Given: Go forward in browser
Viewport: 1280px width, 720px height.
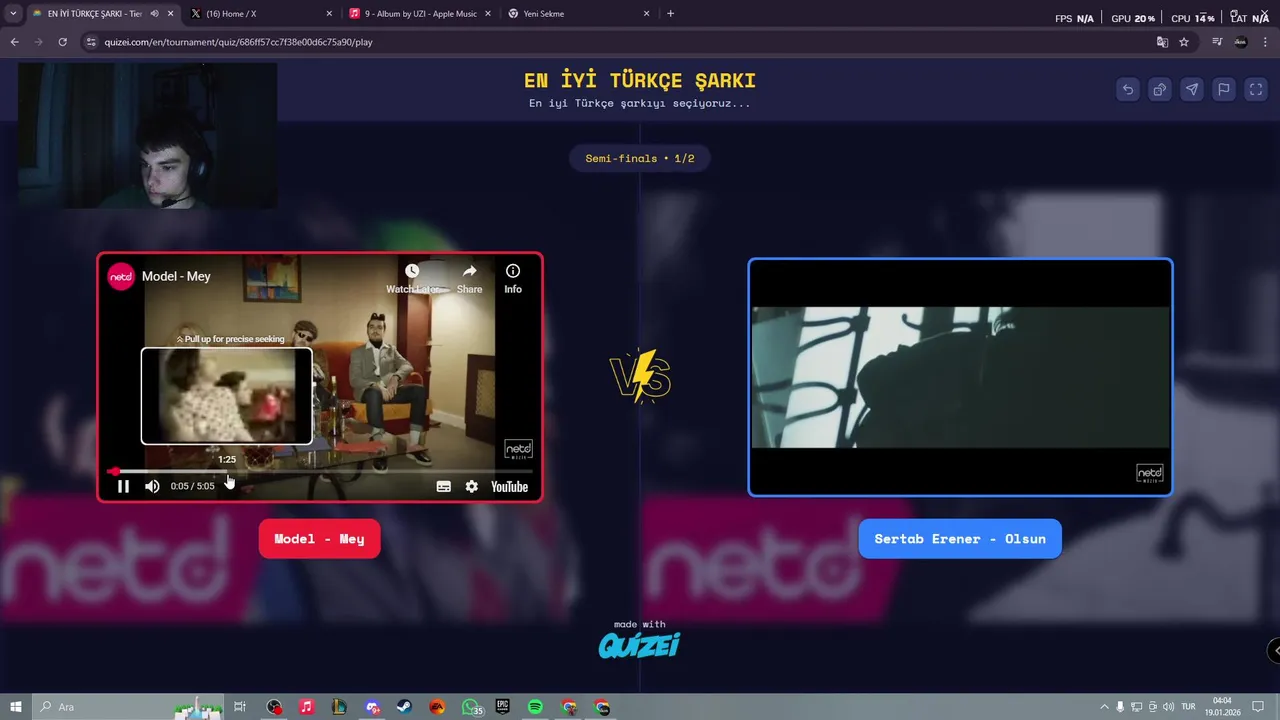Looking at the screenshot, I should [38, 42].
